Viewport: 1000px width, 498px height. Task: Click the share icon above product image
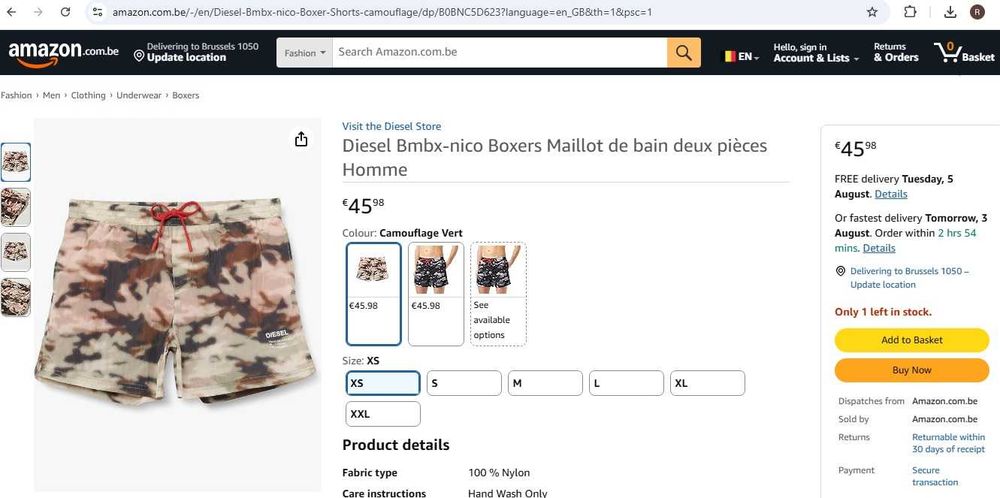(x=301, y=139)
